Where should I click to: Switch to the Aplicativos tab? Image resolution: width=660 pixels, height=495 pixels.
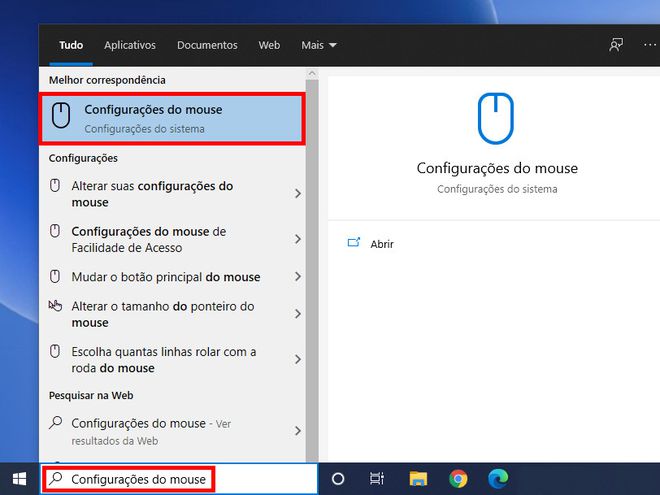[x=130, y=45]
